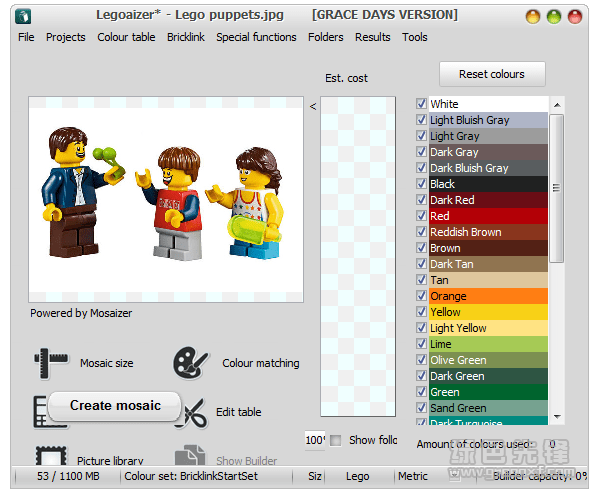Viewport: 597px width, 497px height.
Task: Toggle the Green colour checkbox
Action: (x=421, y=392)
